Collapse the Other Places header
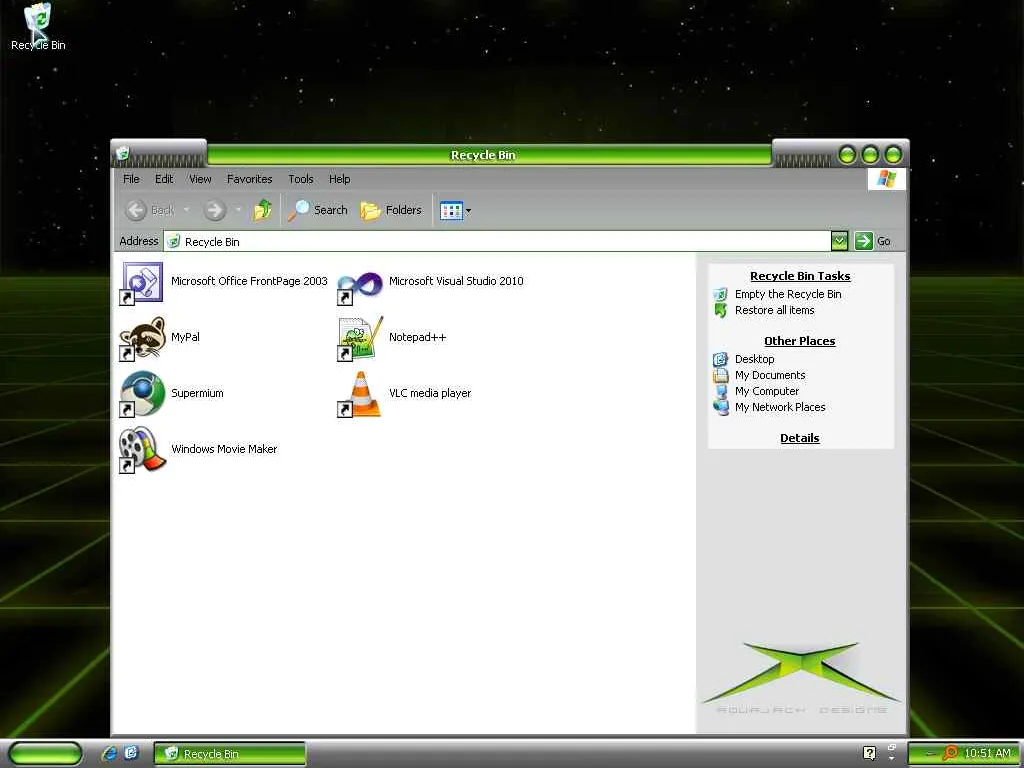 point(799,341)
